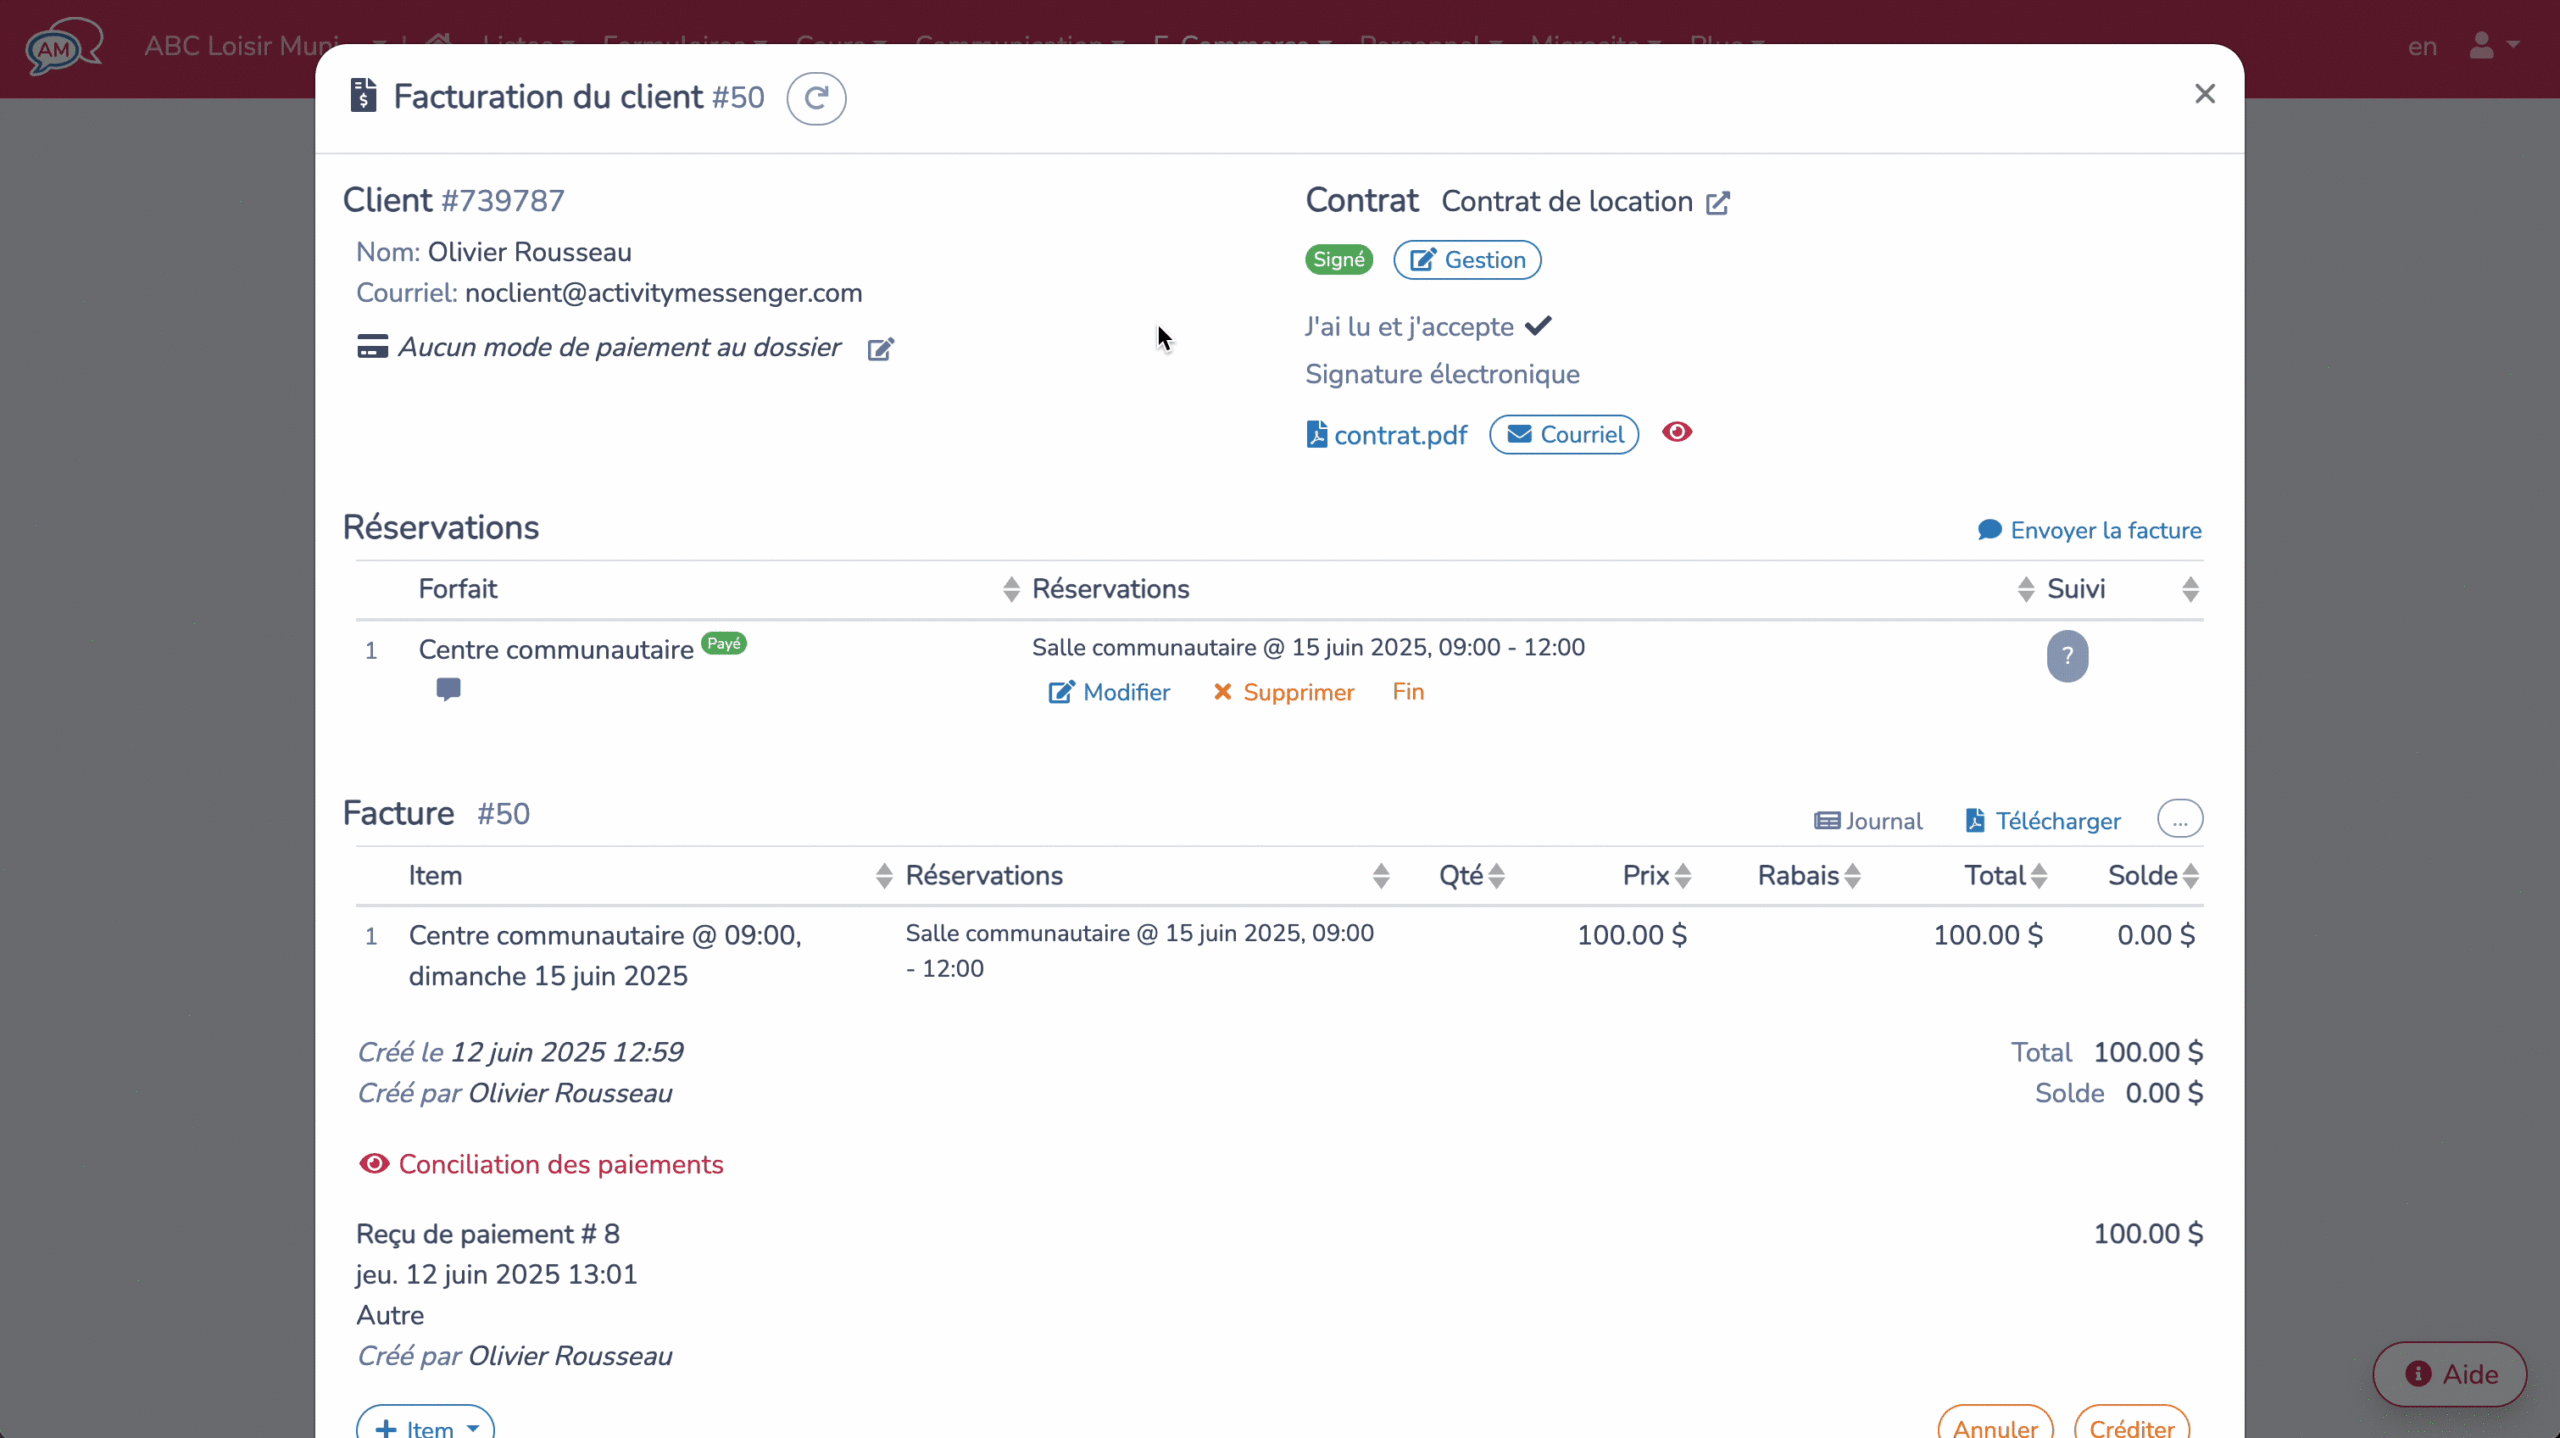
Task: Open the invoice Journal
Action: click(x=1866, y=820)
